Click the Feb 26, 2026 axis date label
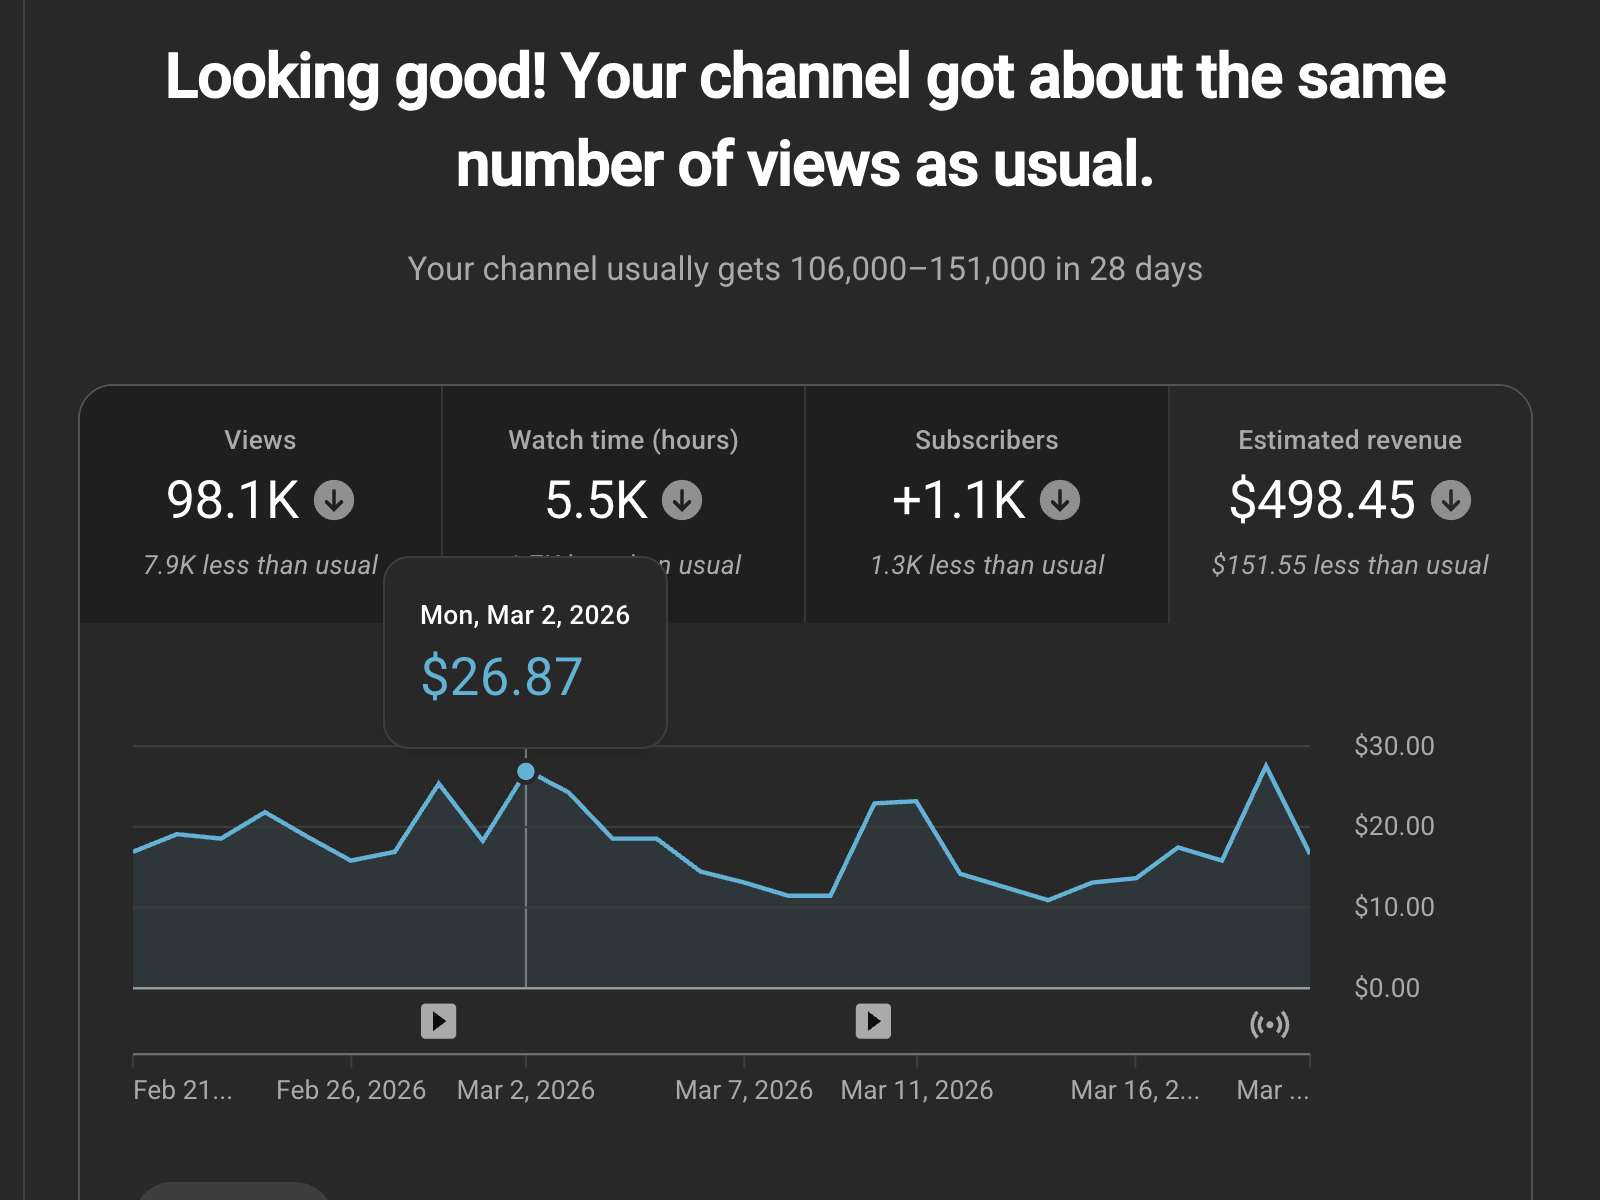The image size is (1600, 1200). [x=351, y=1090]
